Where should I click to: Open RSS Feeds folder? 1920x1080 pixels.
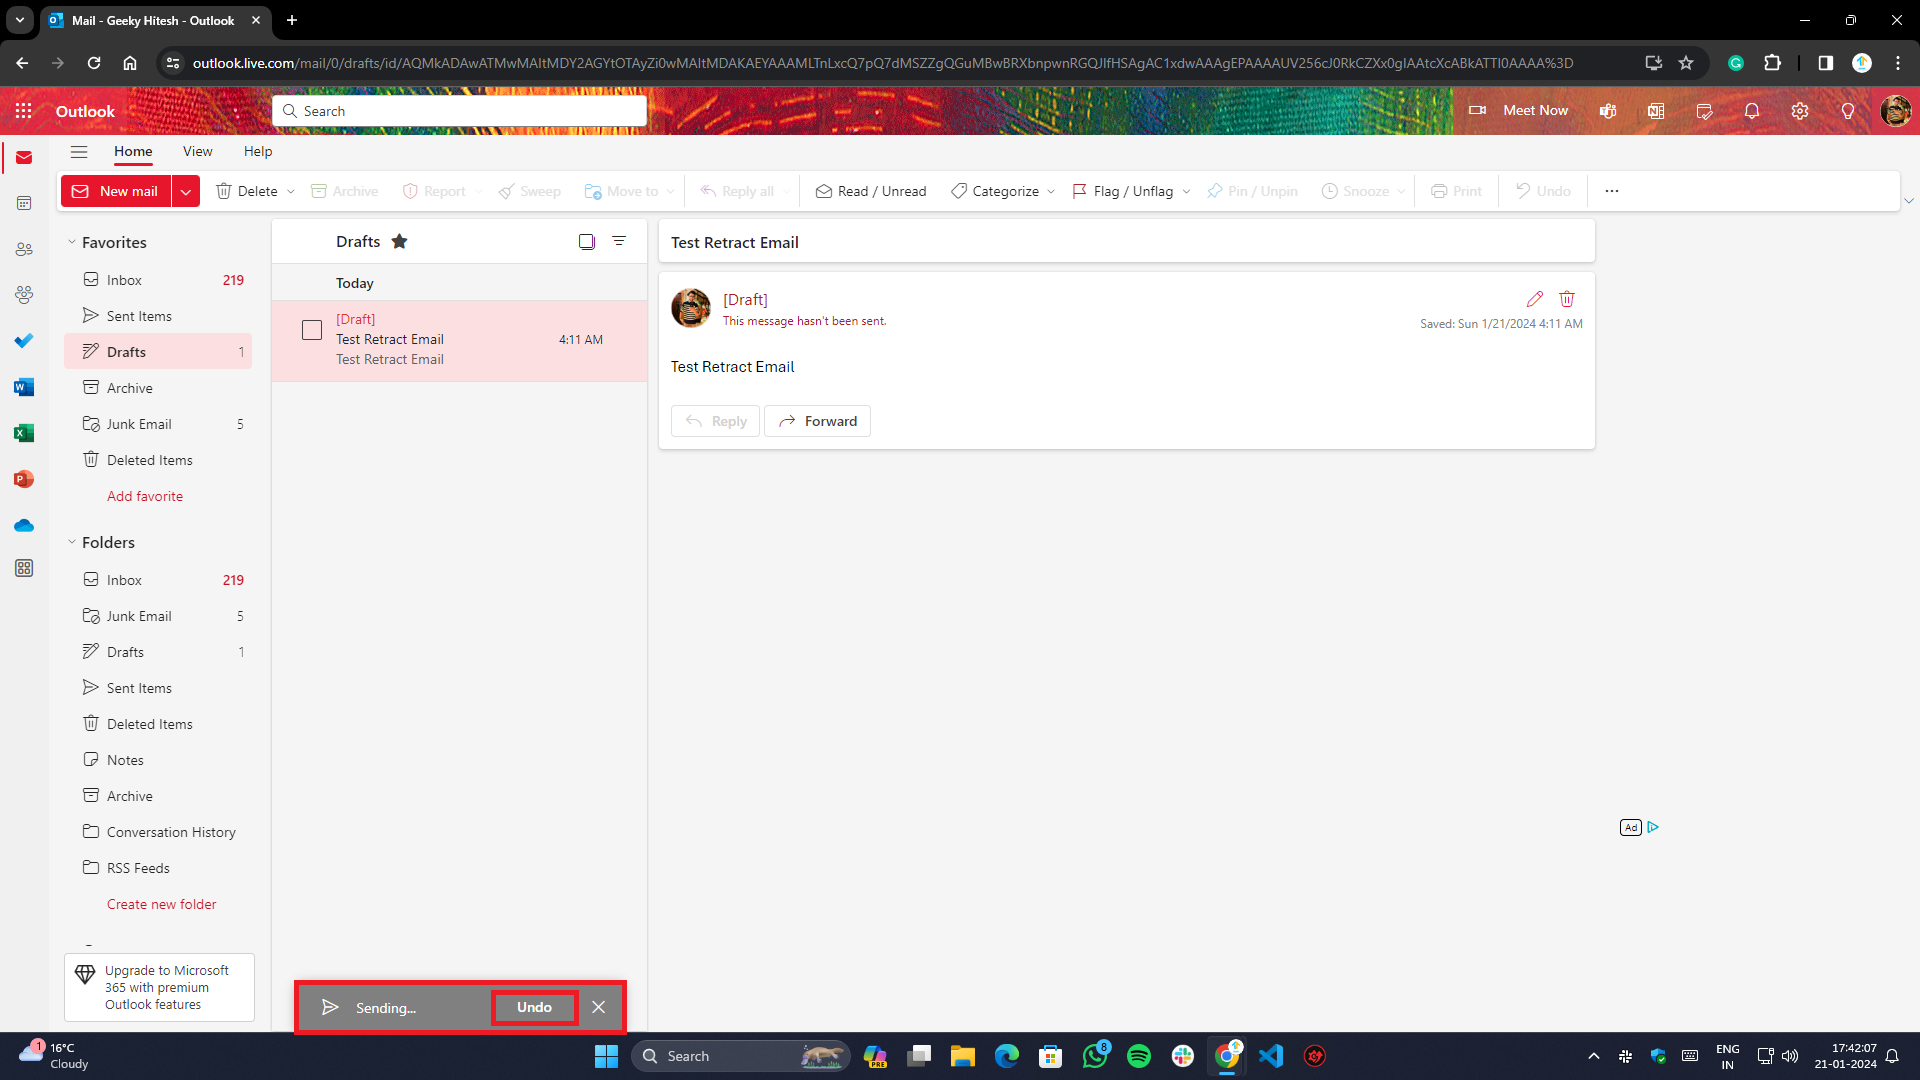[x=158, y=868]
